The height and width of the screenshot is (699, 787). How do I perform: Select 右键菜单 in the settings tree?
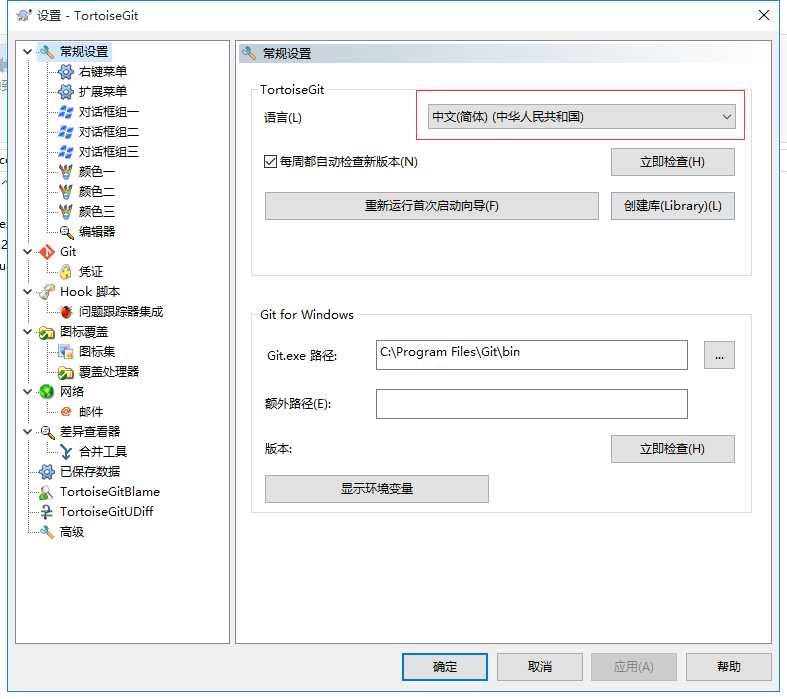tap(103, 72)
